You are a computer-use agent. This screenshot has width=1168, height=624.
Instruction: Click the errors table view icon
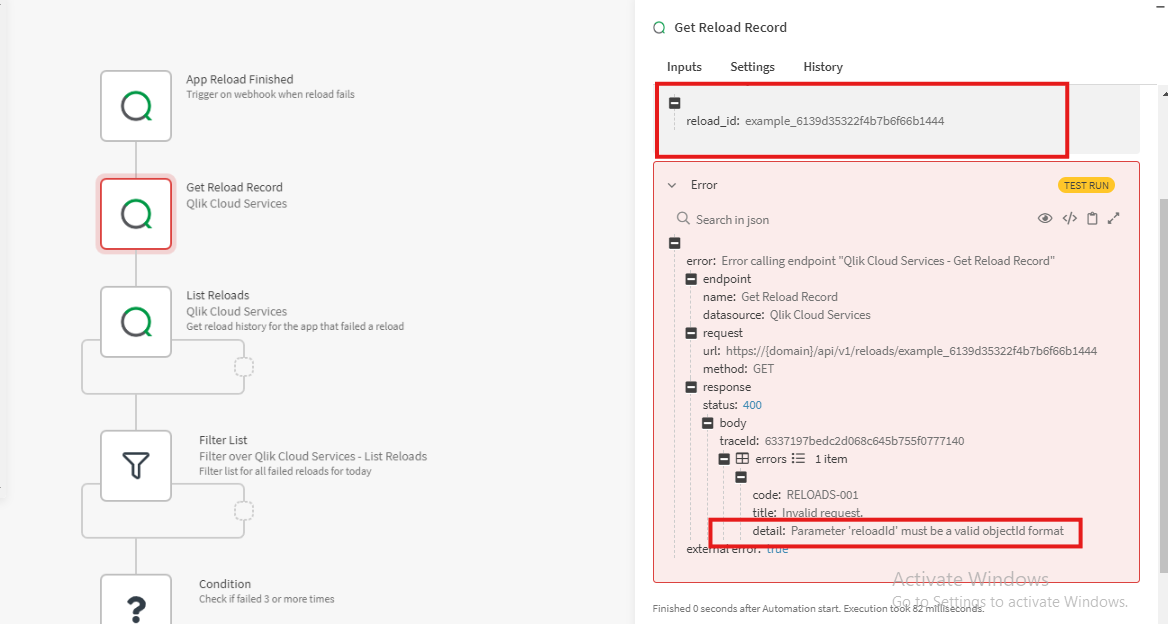[x=742, y=459]
